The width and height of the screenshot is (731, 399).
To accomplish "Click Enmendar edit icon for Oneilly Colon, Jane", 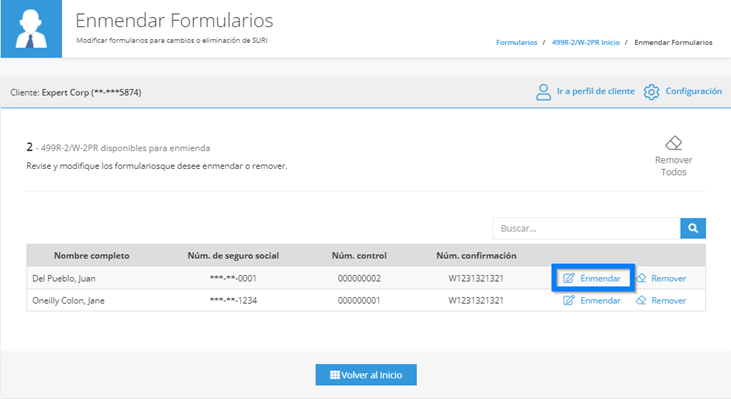I will click(x=569, y=300).
